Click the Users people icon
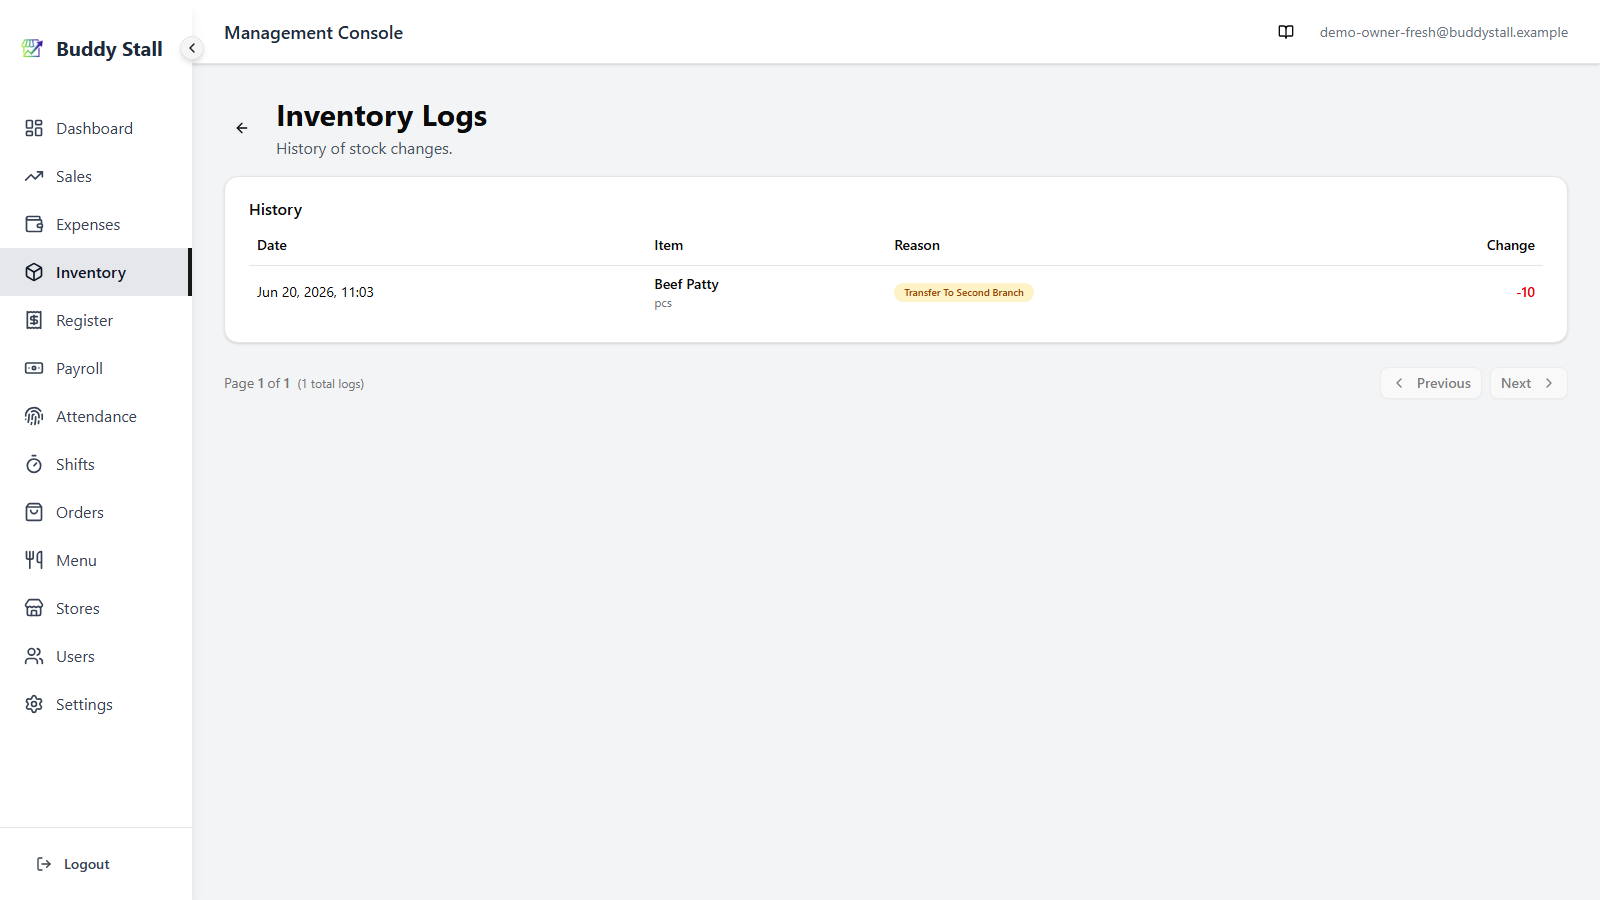1600x900 pixels. 34,656
